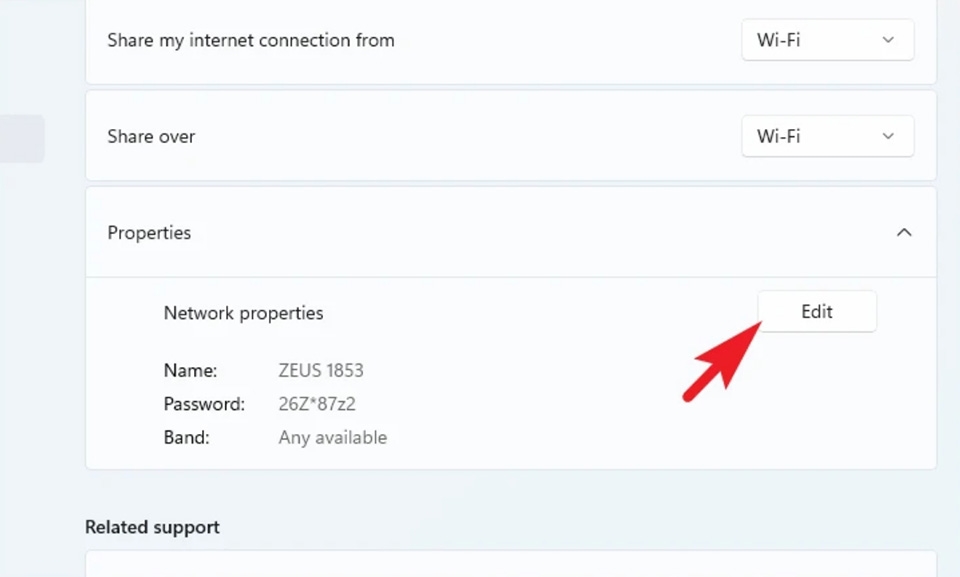Click the chevron on the Share over dropdown
The height and width of the screenshot is (577, 960).
(x=888, y=136)
